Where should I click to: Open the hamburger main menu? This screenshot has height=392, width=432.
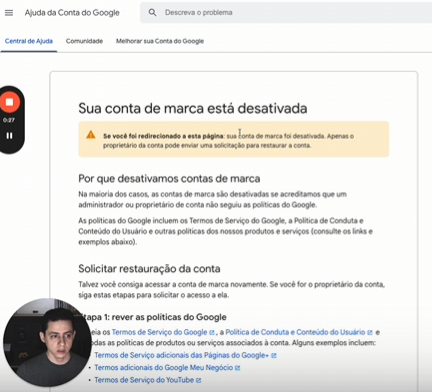point(9,13)
